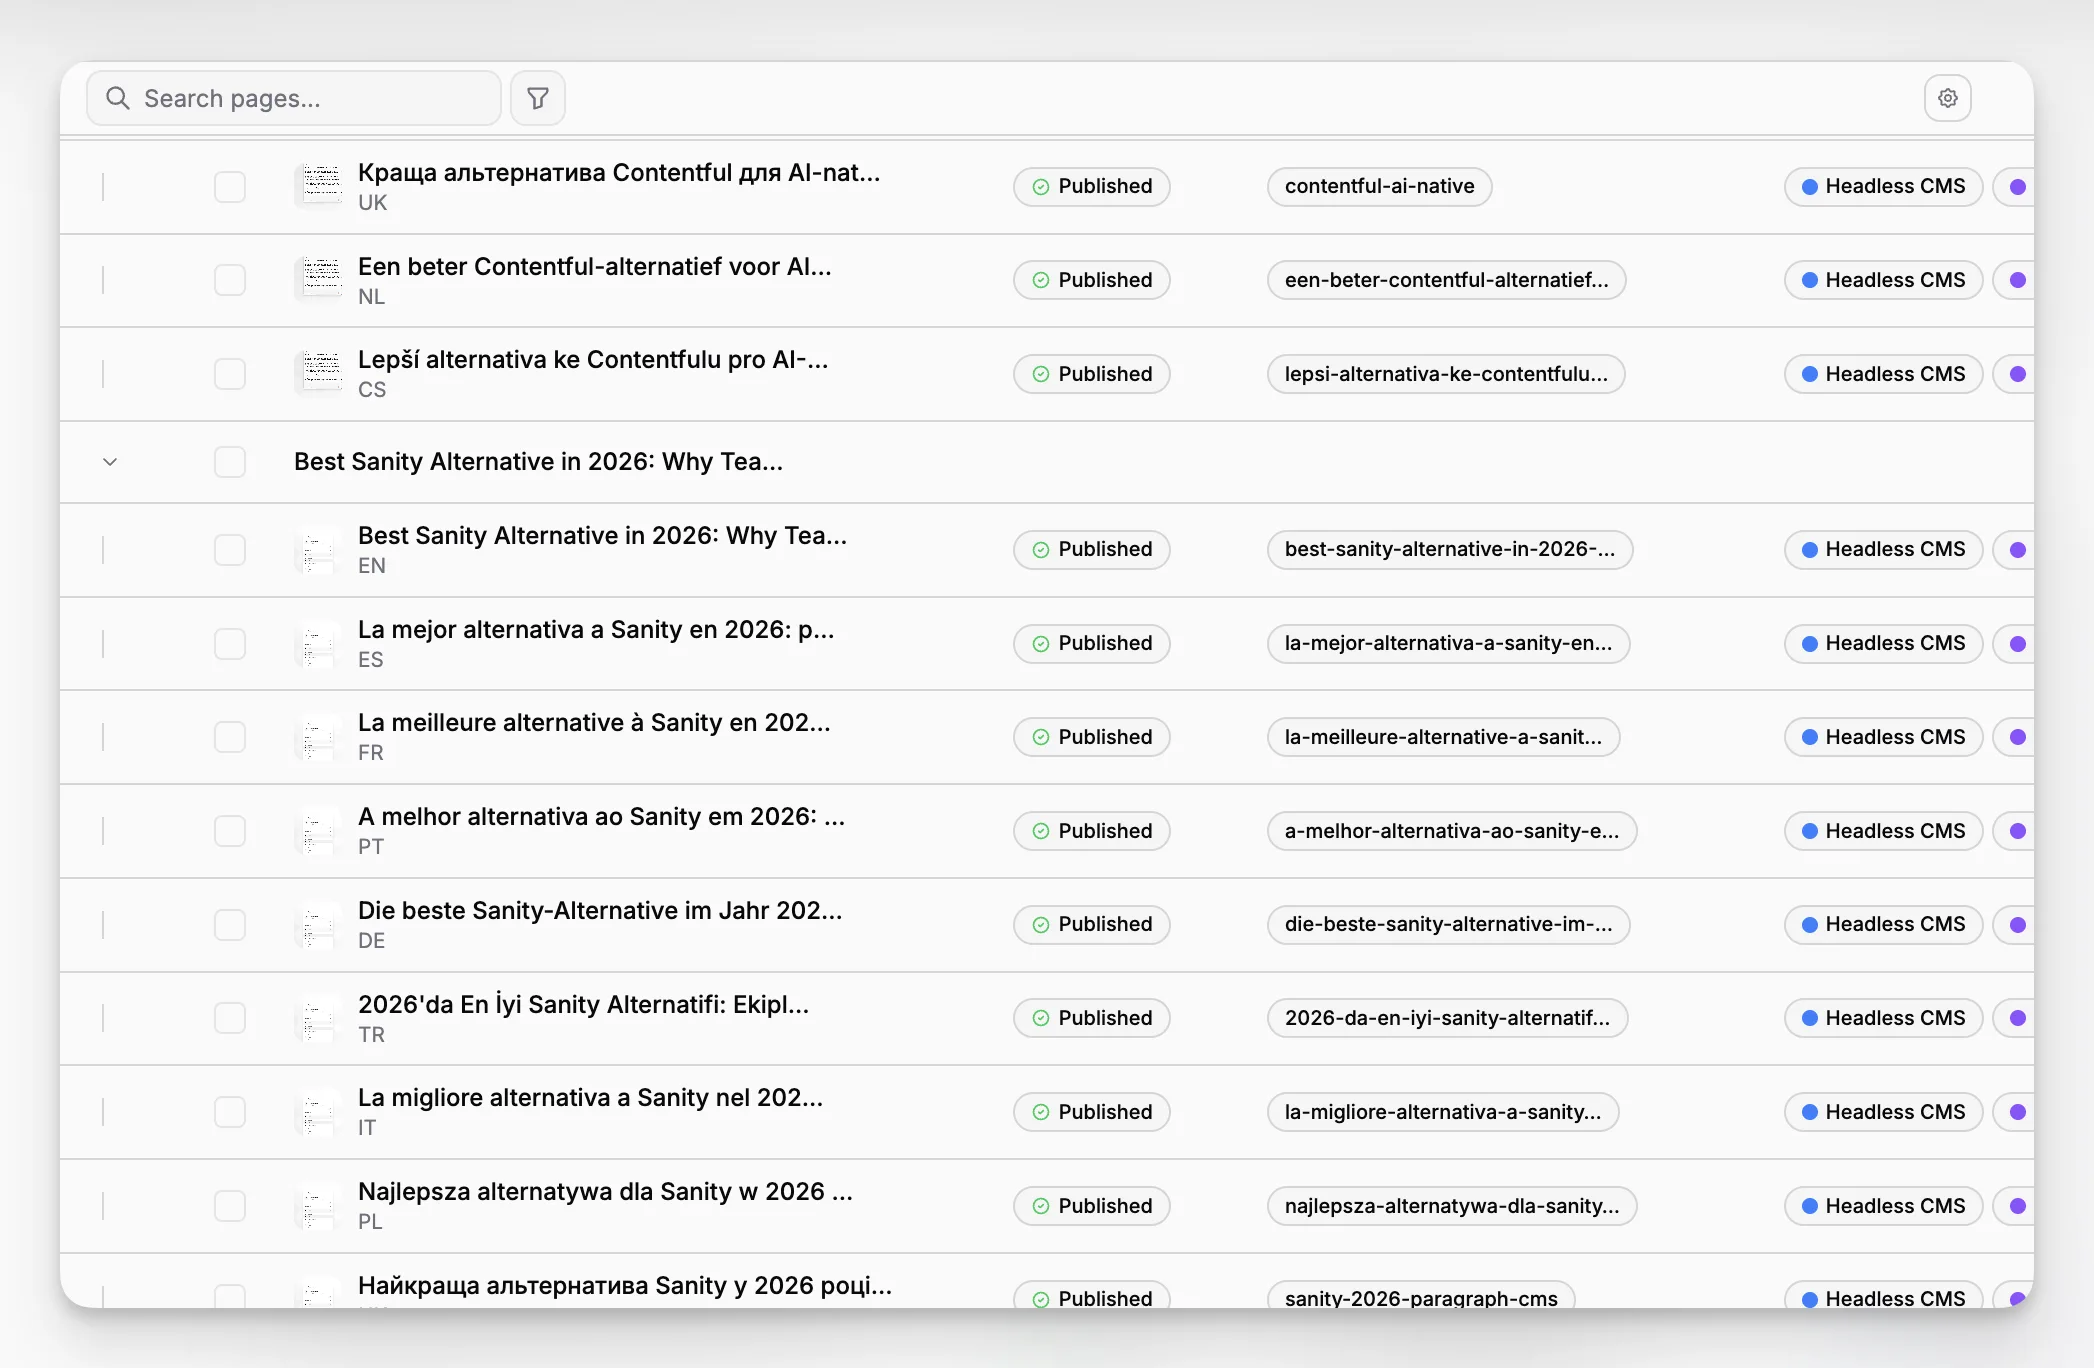Viewport: 2094px width, 1368px height.
Task: Tick checkbox for La meilleure alternative row
Action: (230, 737)
